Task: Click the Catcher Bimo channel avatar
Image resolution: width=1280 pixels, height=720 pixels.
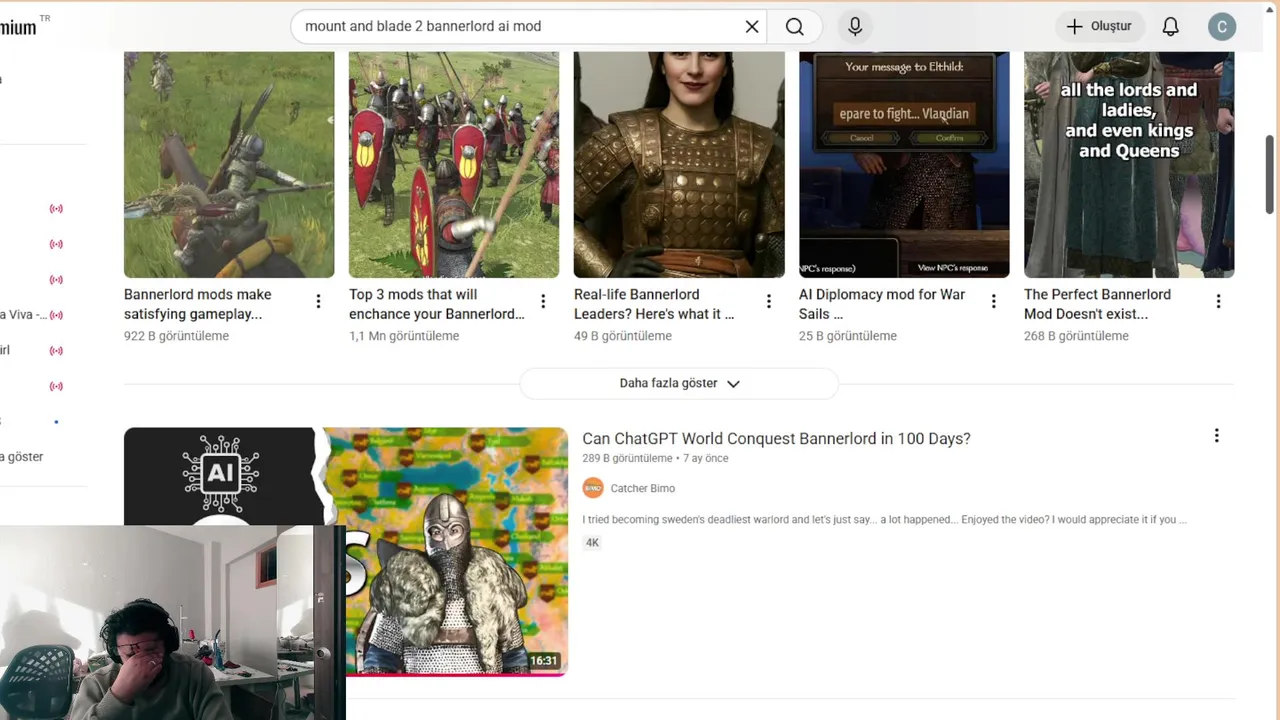Action: click(593, 488)
